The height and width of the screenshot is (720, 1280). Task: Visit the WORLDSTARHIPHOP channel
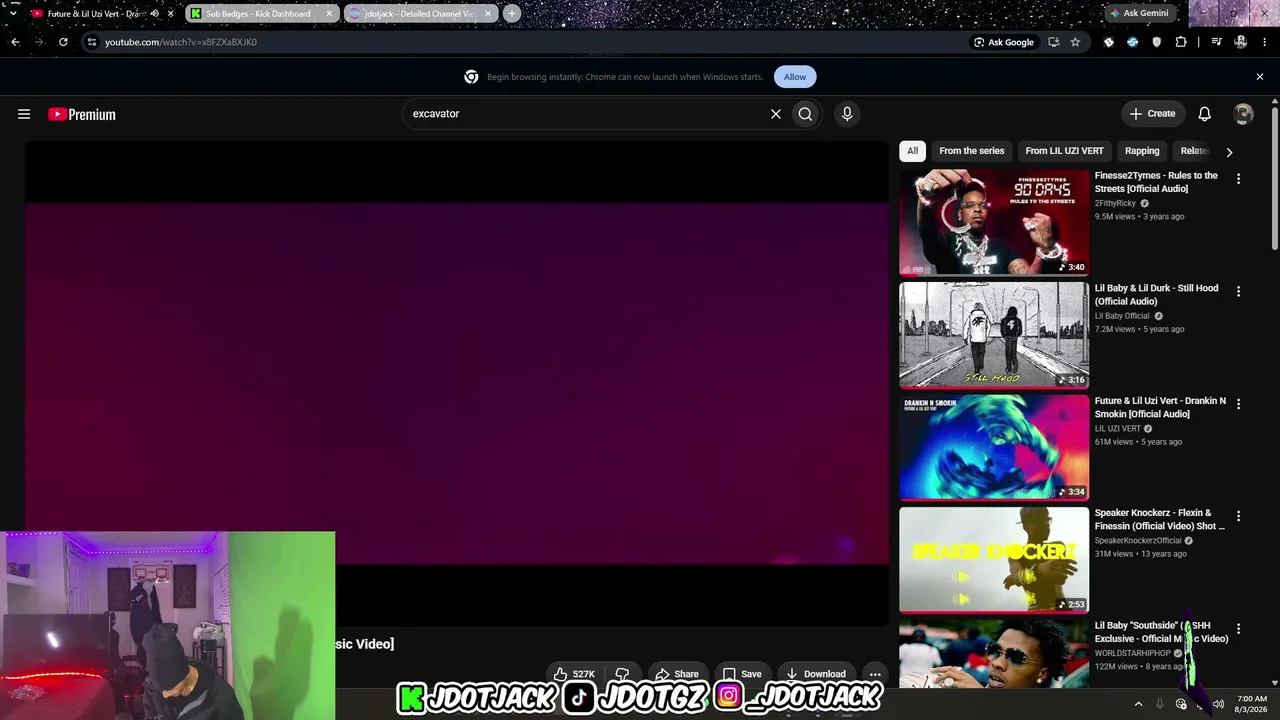pyautogui.click(x=1132, y=654)
